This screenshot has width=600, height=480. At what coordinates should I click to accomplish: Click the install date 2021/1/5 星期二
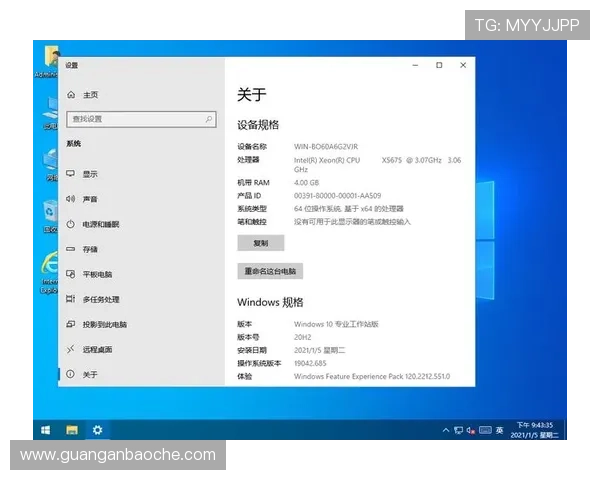click(x=320, y=350)
